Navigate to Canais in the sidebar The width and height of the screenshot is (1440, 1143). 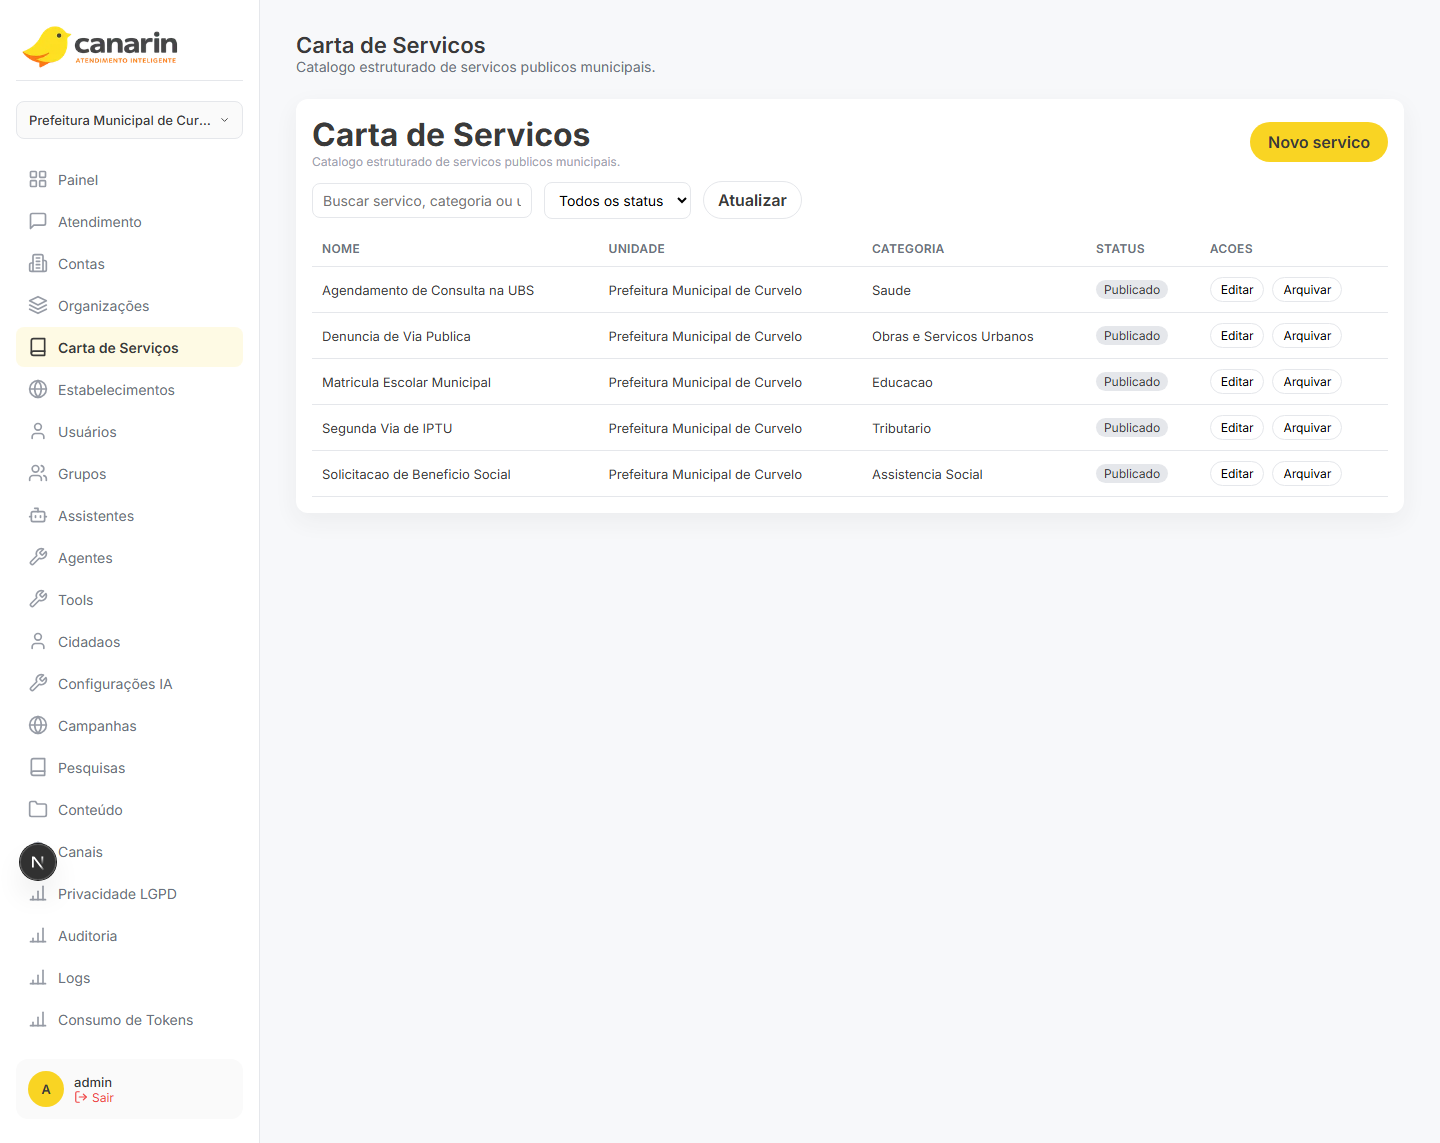click(129, 852)
